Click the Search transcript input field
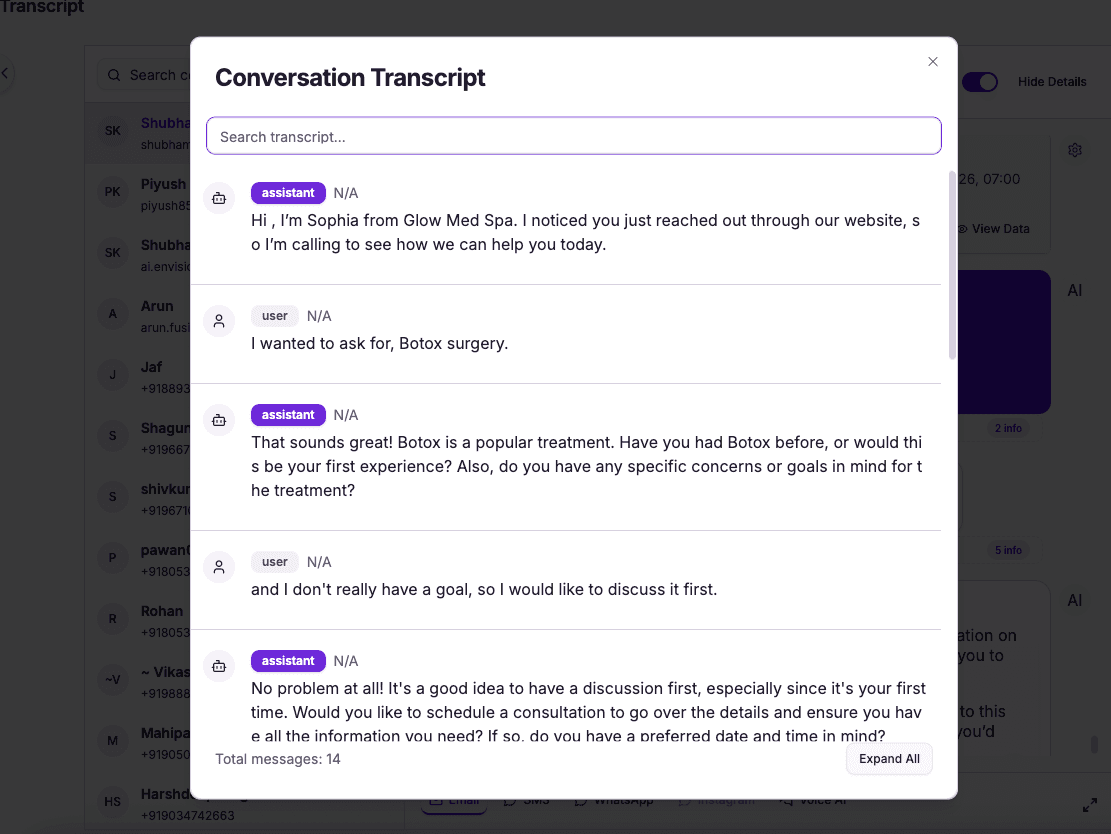Viewport: 1111px width, 834px height. click(x=573, y=135)
